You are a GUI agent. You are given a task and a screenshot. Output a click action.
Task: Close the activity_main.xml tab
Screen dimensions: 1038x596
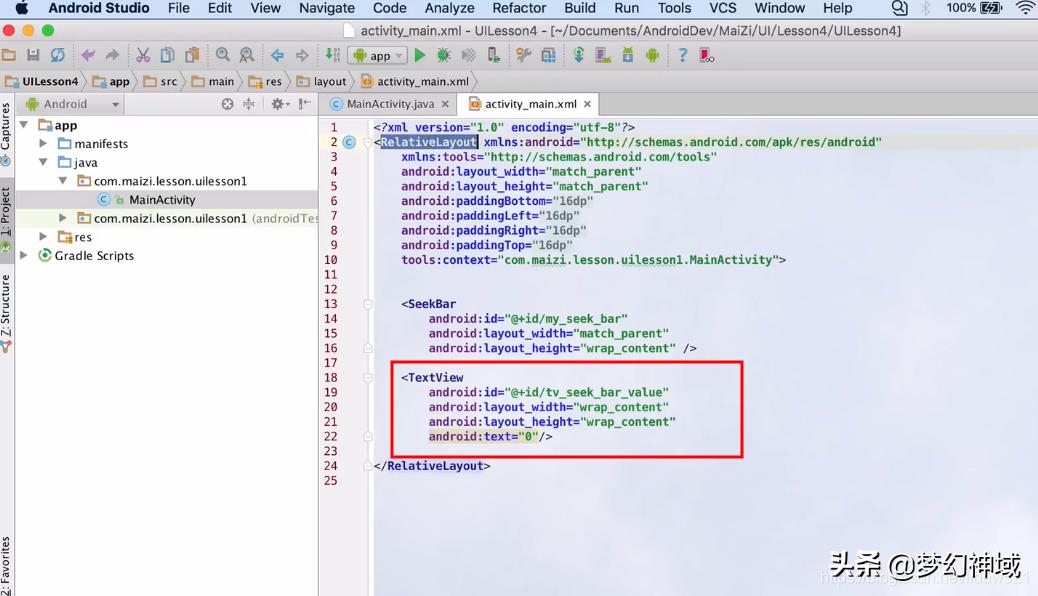(x=588, y=104)
